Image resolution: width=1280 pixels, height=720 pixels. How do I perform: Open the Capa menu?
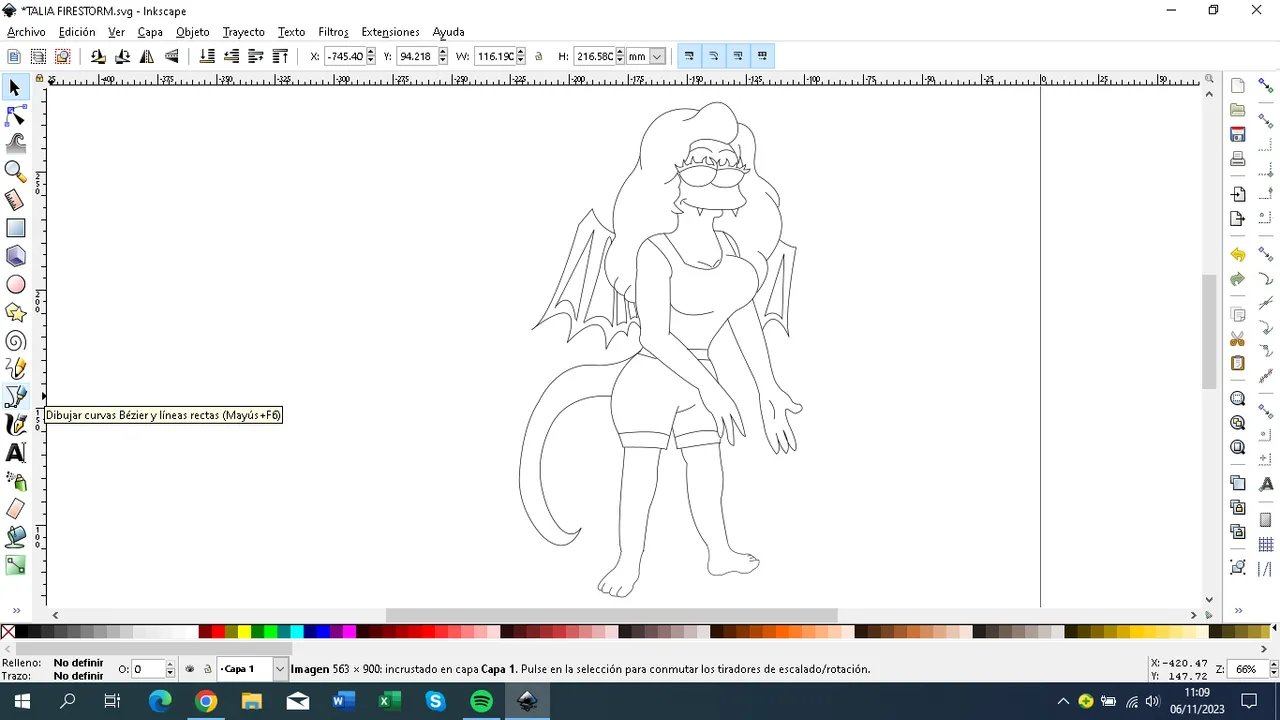click(150, 32)
